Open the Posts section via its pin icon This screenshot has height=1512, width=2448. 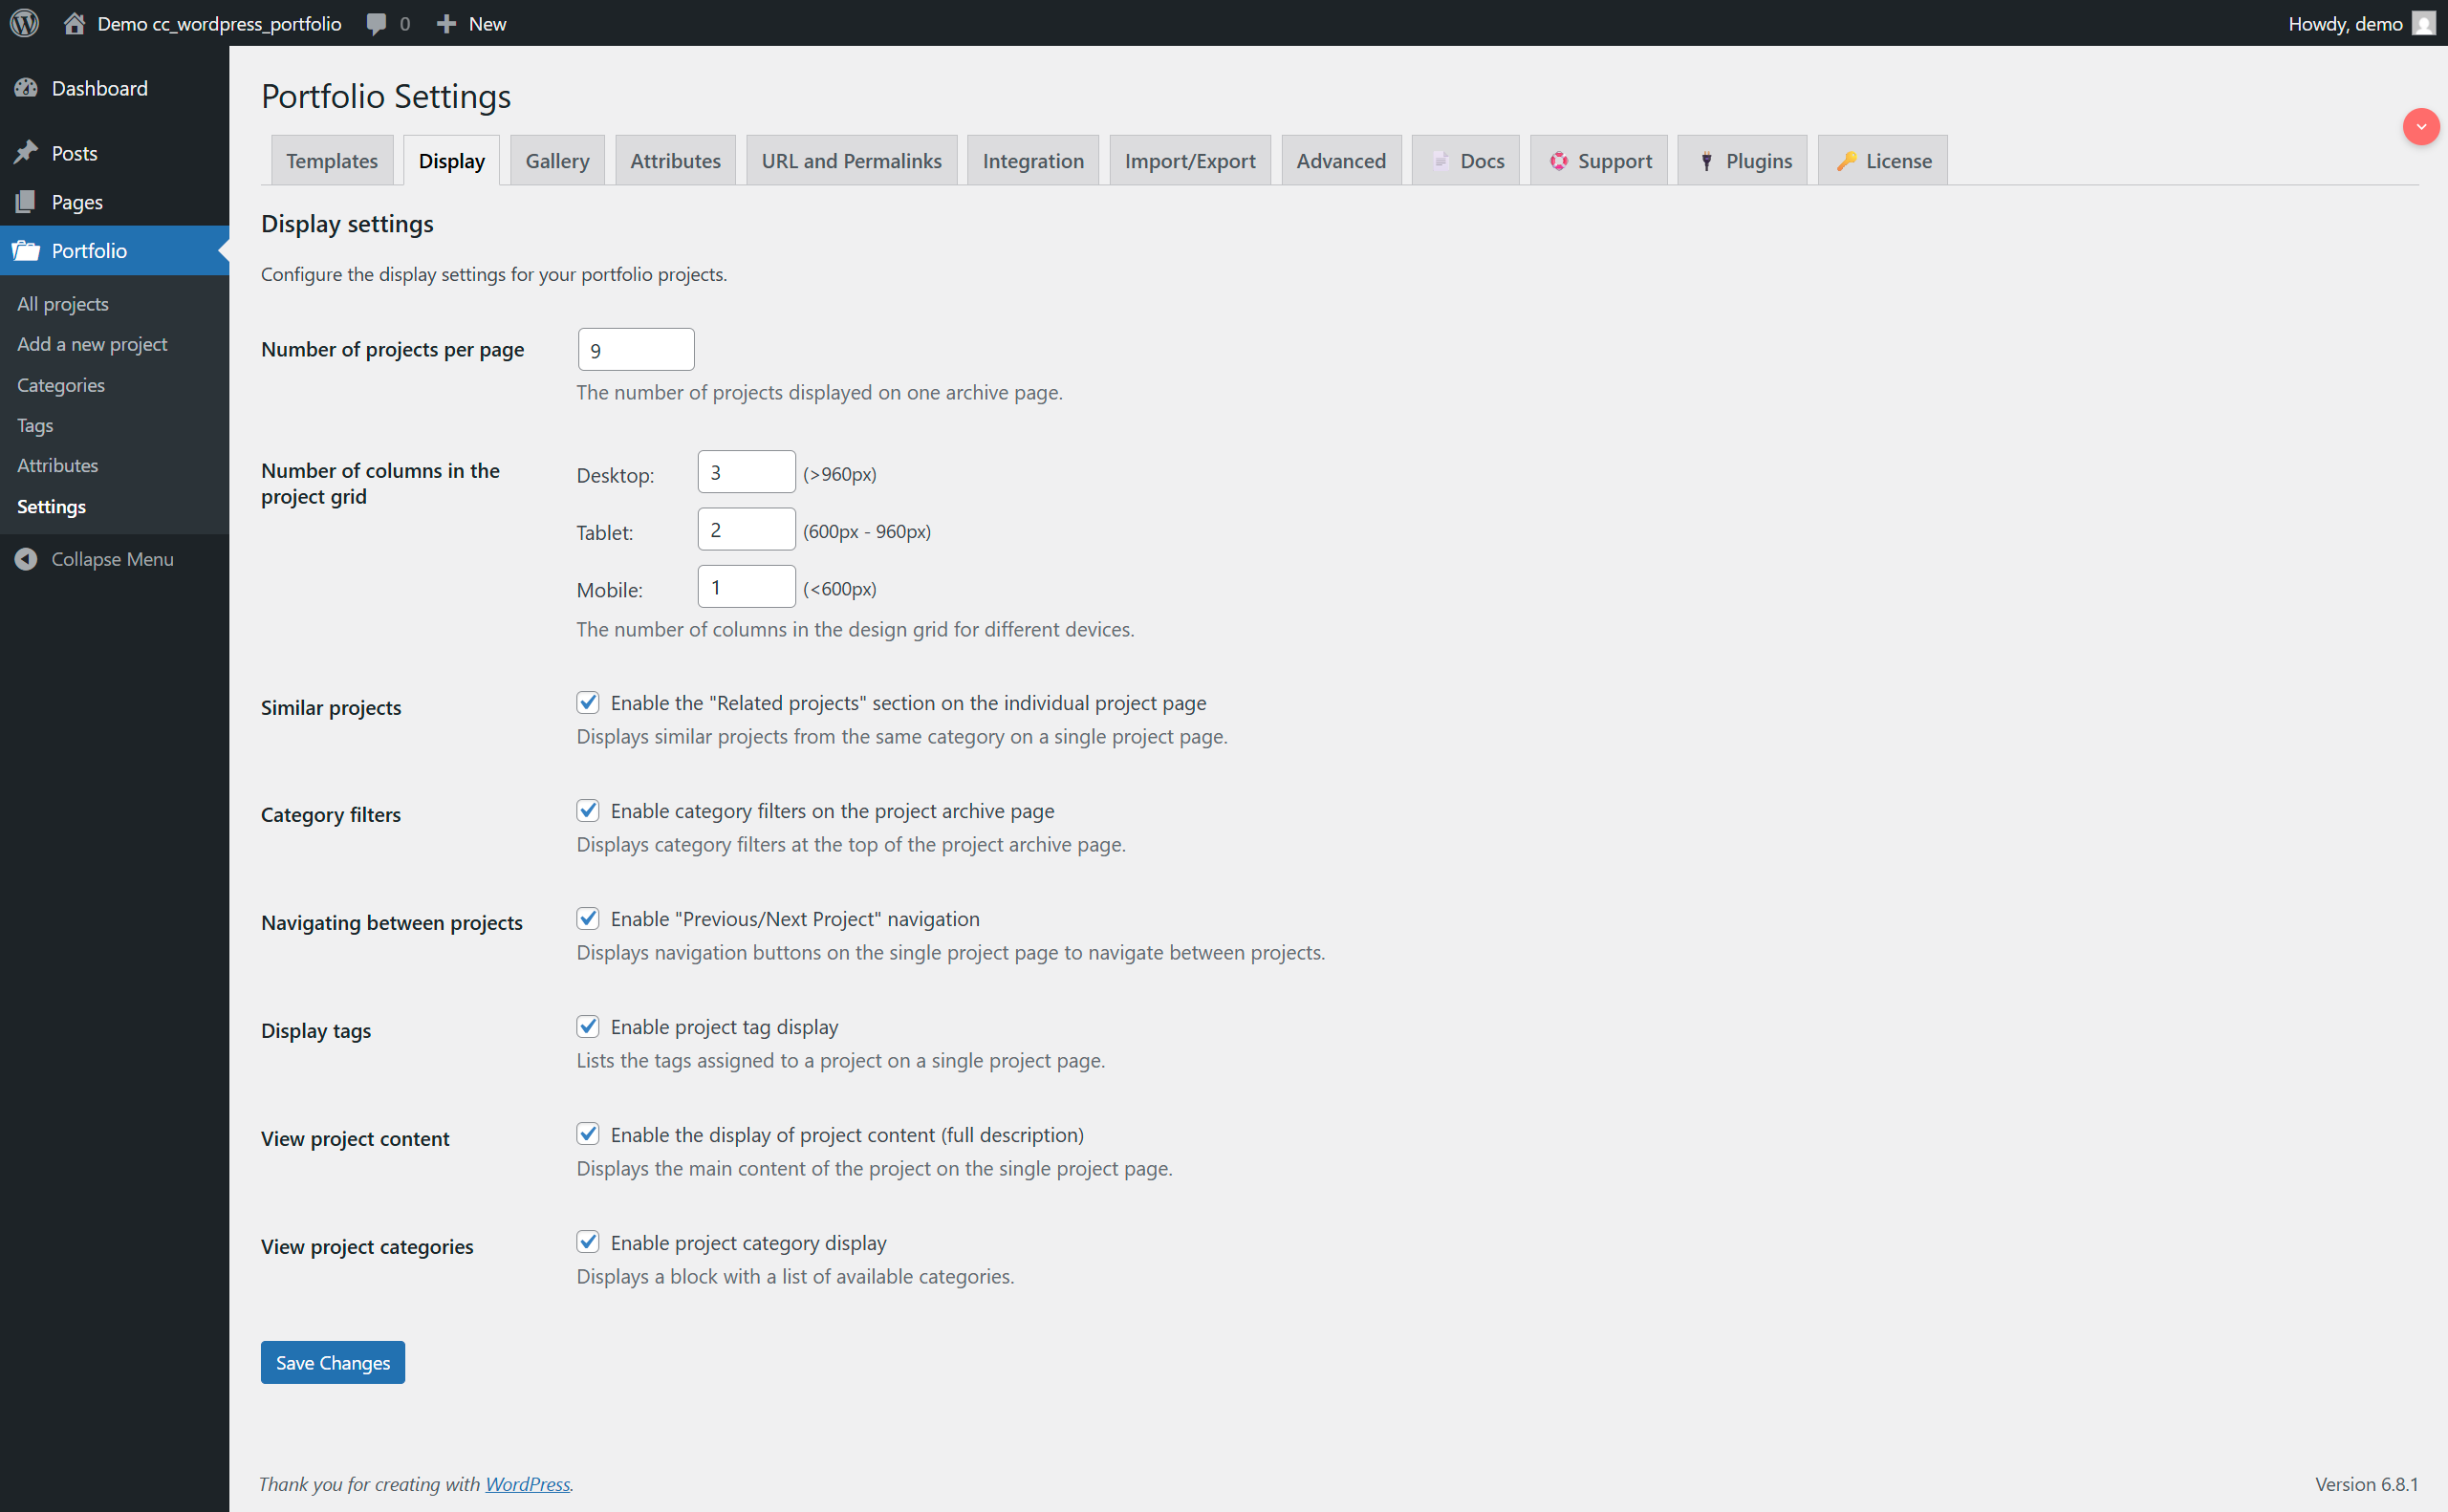click(x=27, y=152)
